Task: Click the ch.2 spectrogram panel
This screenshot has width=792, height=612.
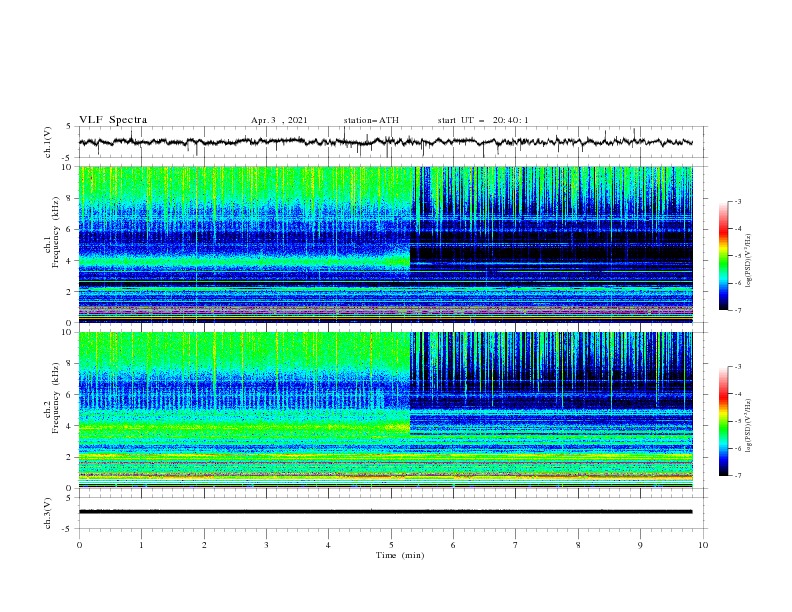Action: coord(385,410)
